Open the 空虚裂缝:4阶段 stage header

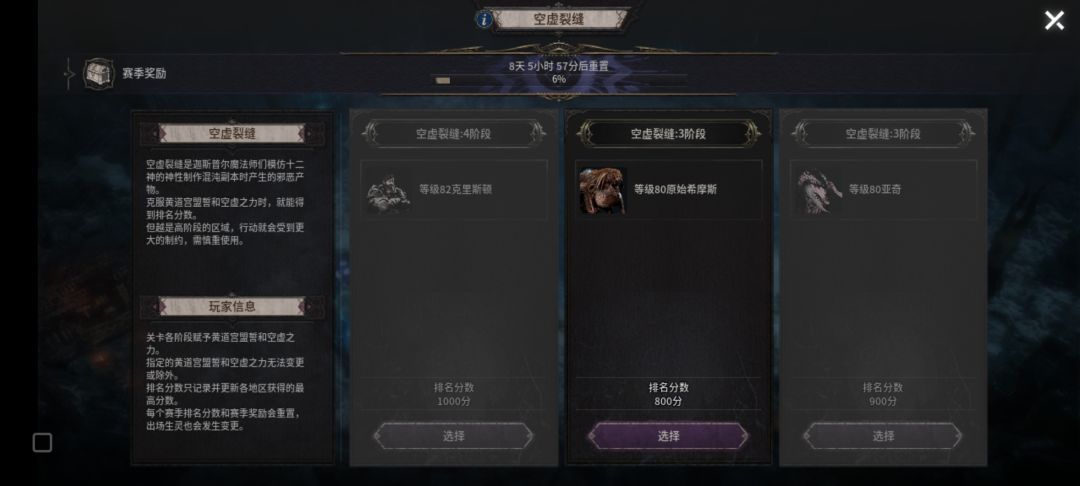pyautogui.click(x=453, y=134)
